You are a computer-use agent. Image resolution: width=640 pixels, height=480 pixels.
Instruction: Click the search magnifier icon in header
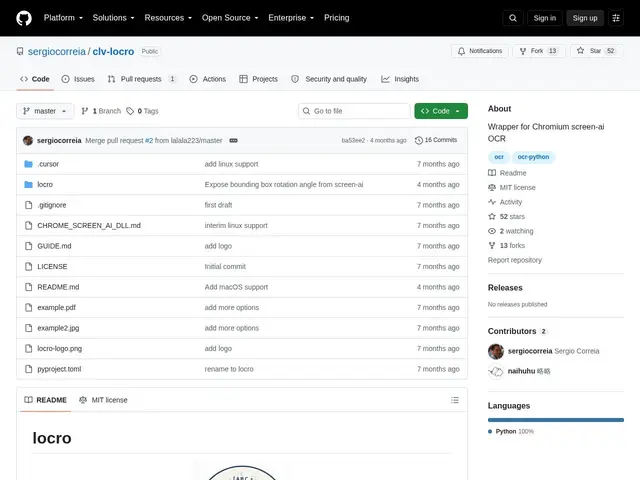(x=513, y=18)
